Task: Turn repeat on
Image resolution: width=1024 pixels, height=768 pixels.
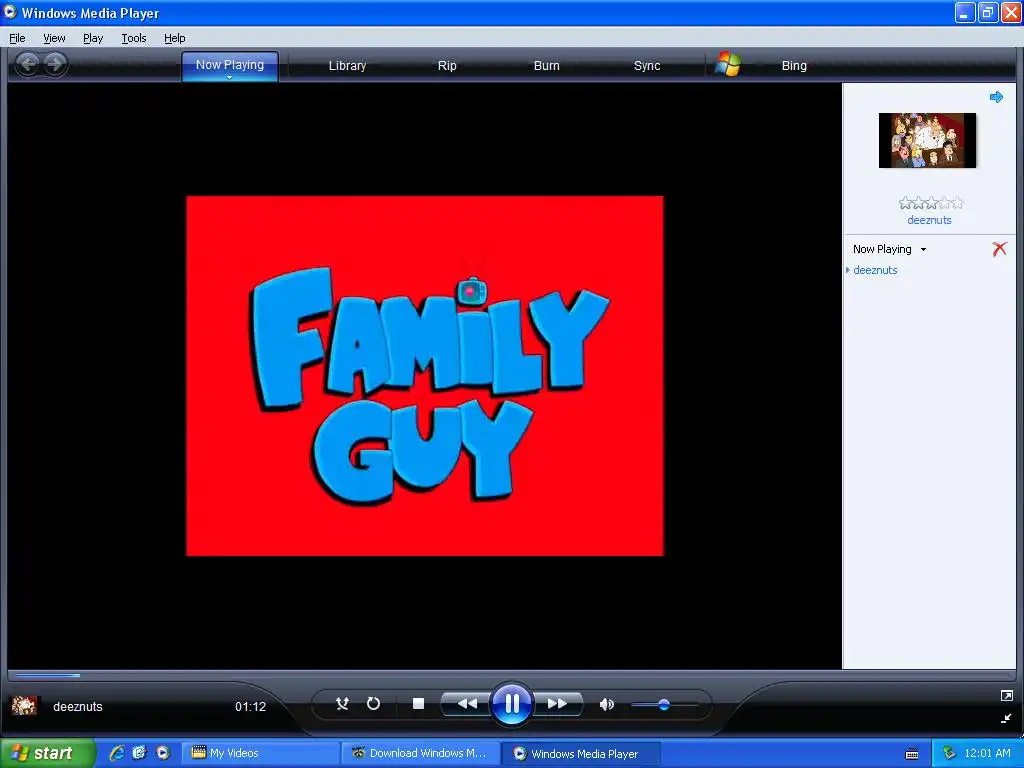Action: pyautogui.click(x=373, y=703)
